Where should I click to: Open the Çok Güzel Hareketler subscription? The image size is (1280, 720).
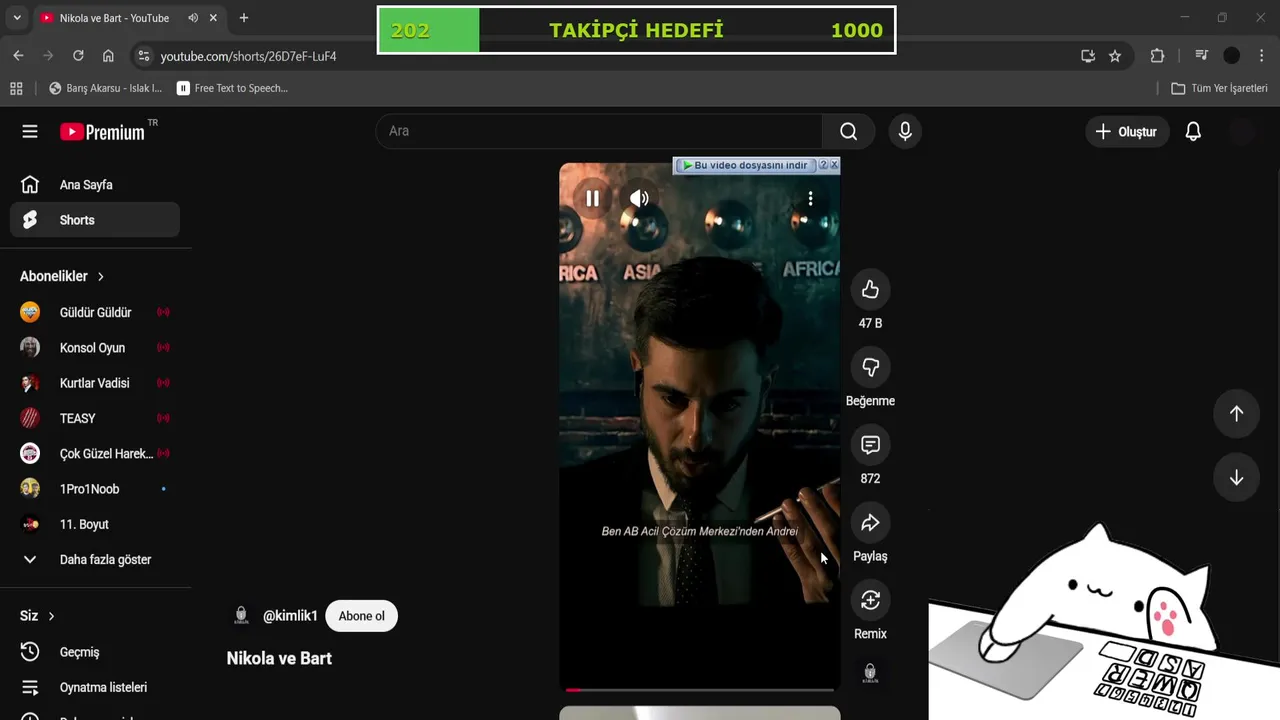pyautogui.click(x=95, y=453)
